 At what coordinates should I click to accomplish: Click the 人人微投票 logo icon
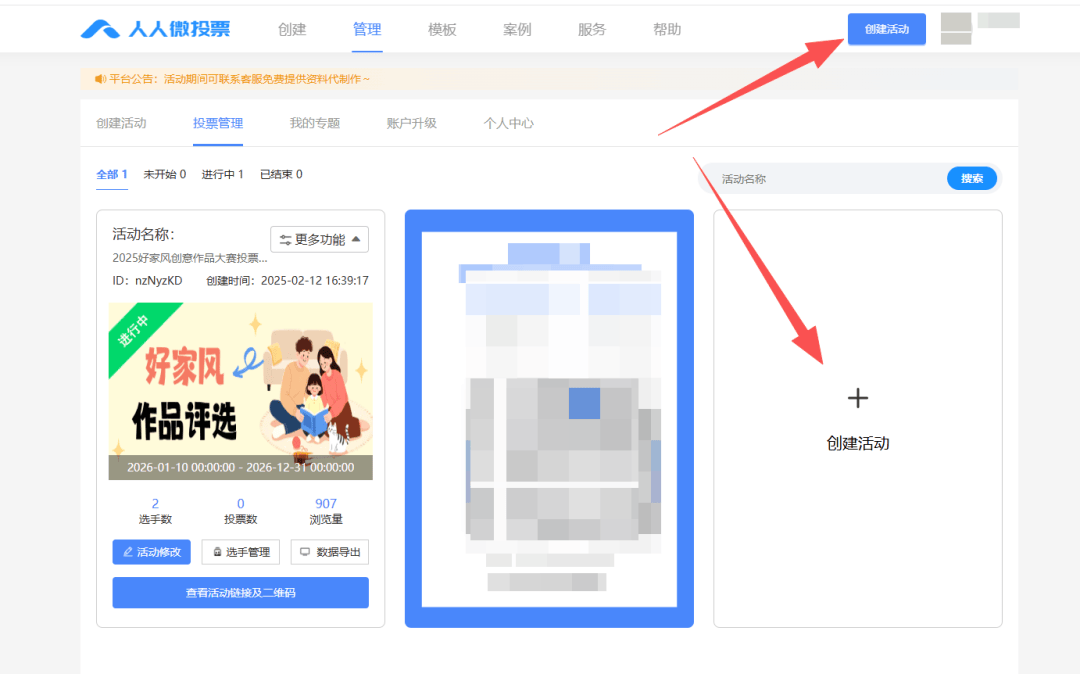101,29
